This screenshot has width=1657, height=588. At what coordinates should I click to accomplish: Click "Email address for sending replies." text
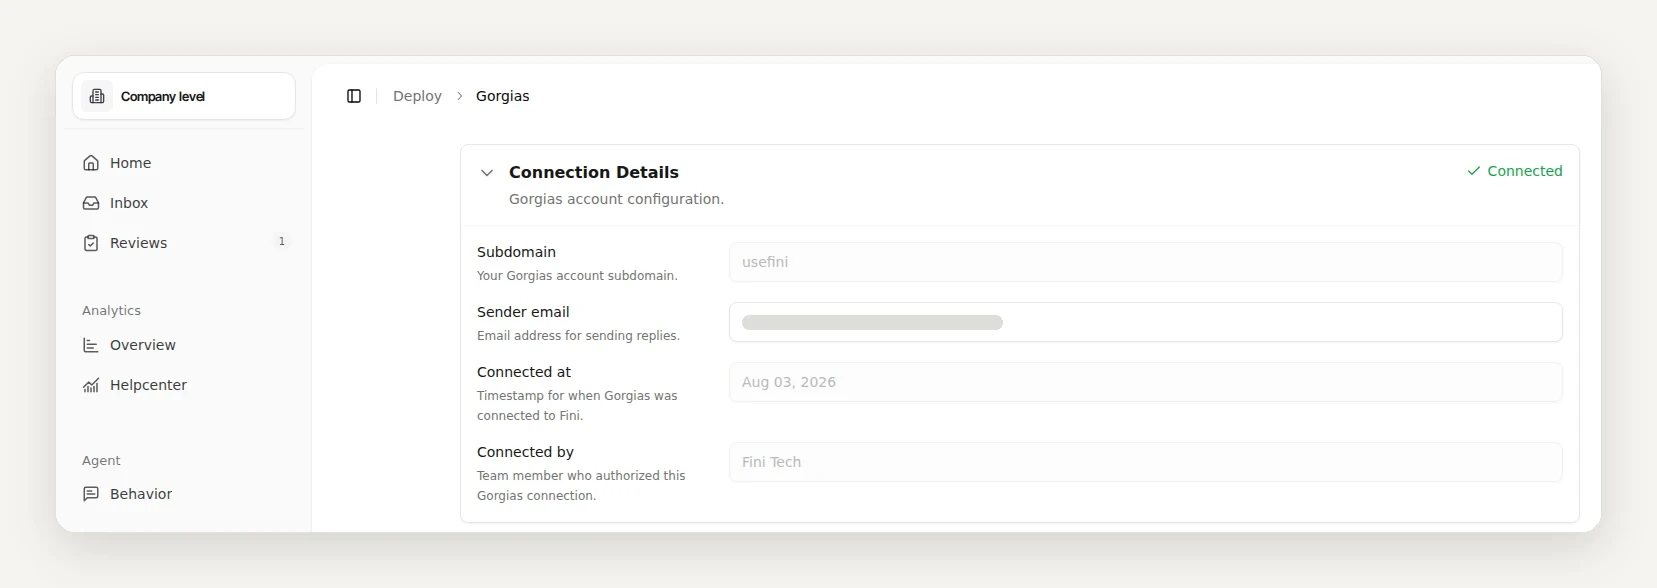pos(578,336)
